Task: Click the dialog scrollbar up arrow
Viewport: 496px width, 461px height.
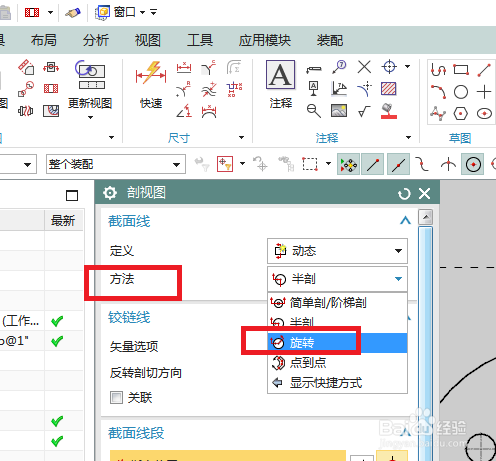Action: tap(426, 217)
